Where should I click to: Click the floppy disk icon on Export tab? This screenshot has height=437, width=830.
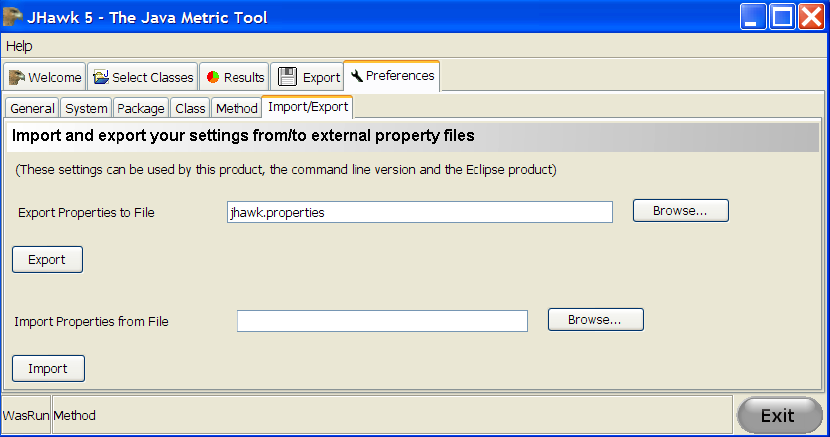[287, 77]
